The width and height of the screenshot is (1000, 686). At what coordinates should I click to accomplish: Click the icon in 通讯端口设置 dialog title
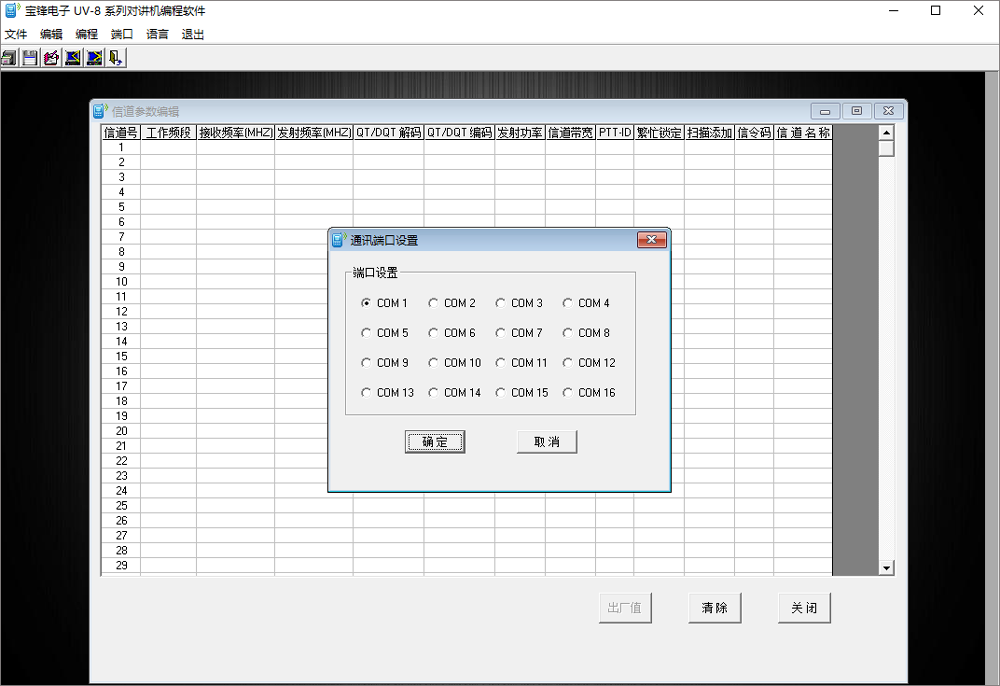[339, 240]
